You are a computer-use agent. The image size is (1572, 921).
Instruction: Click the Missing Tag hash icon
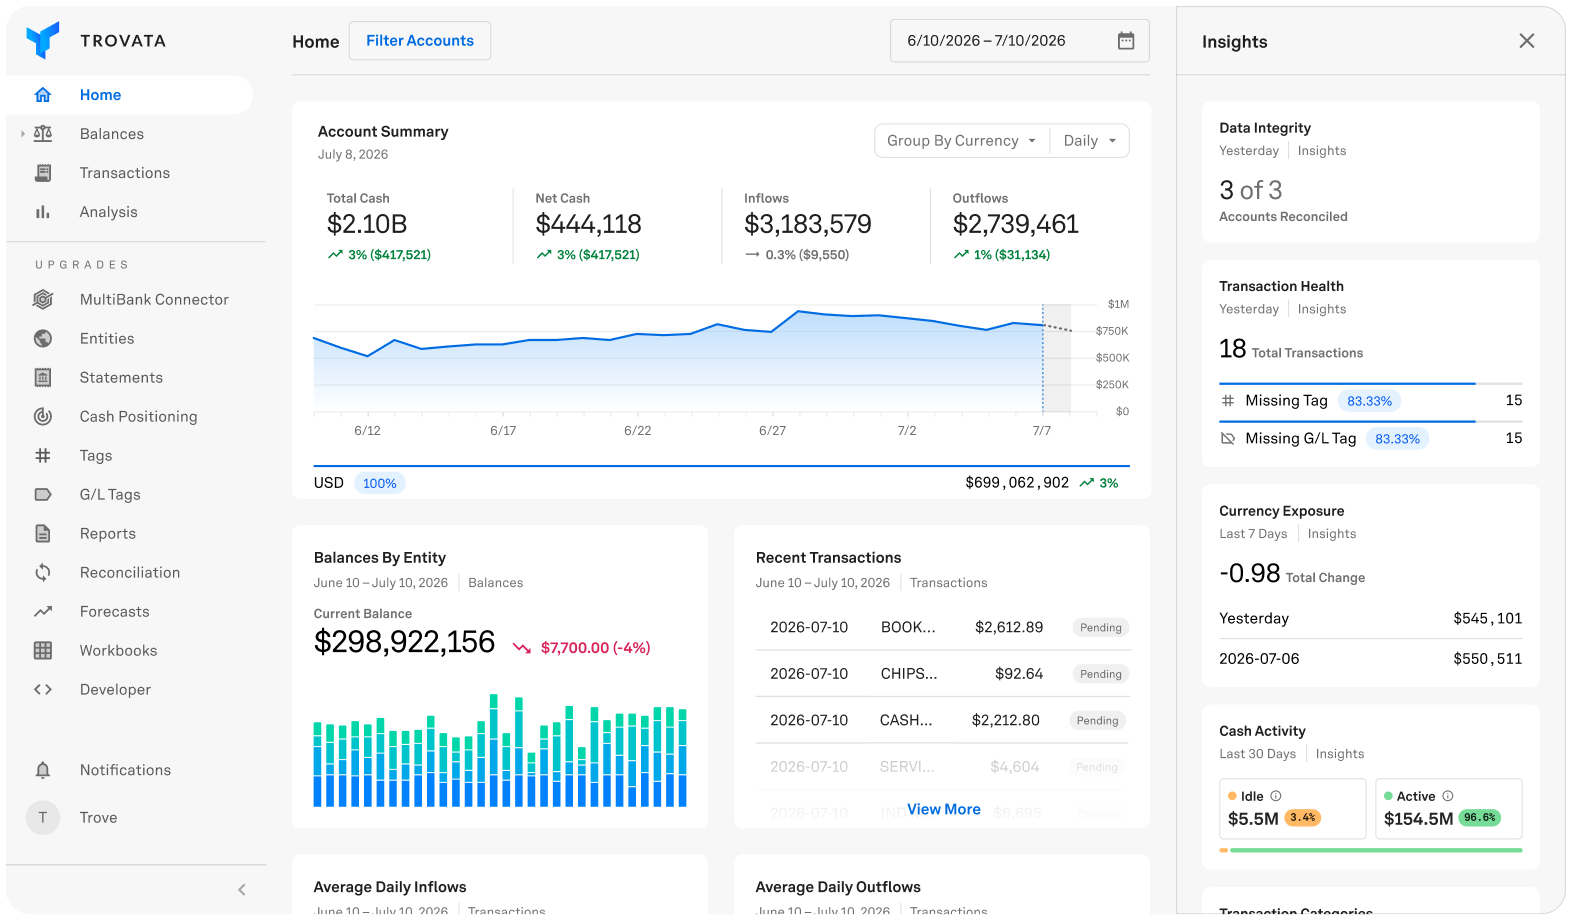[1228, 400]
